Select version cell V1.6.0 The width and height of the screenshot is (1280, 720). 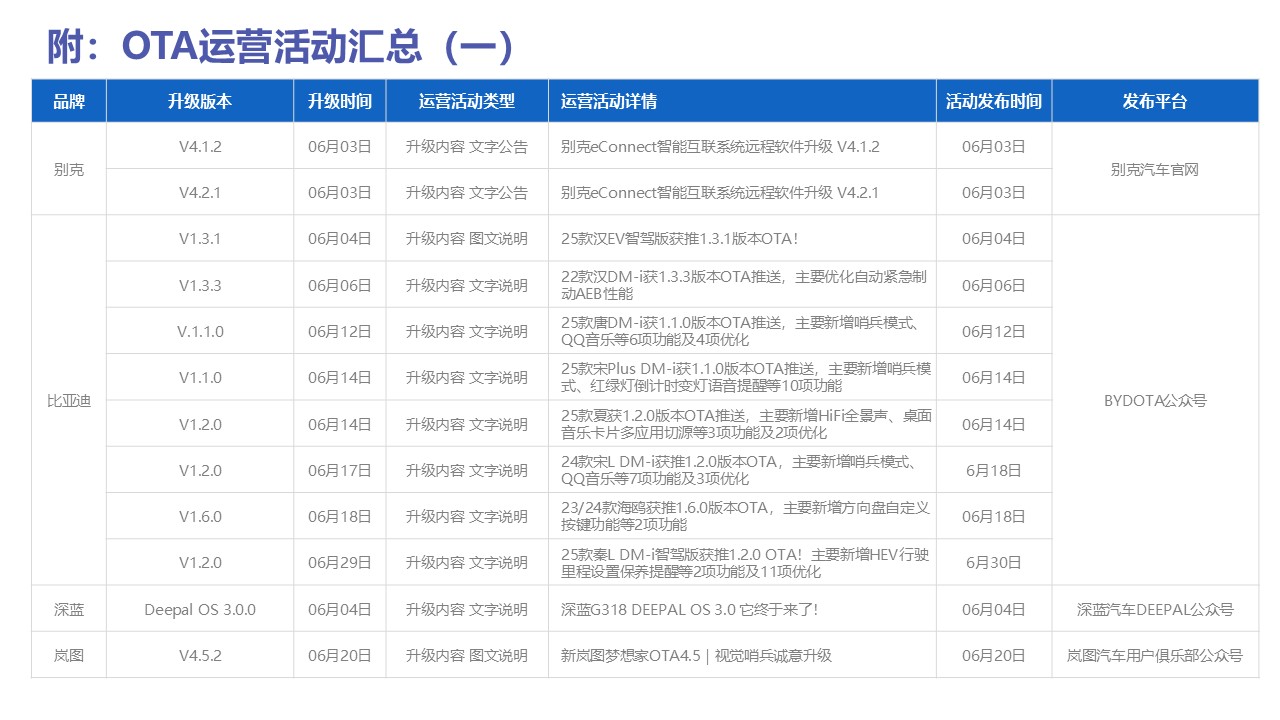(200, 516)
